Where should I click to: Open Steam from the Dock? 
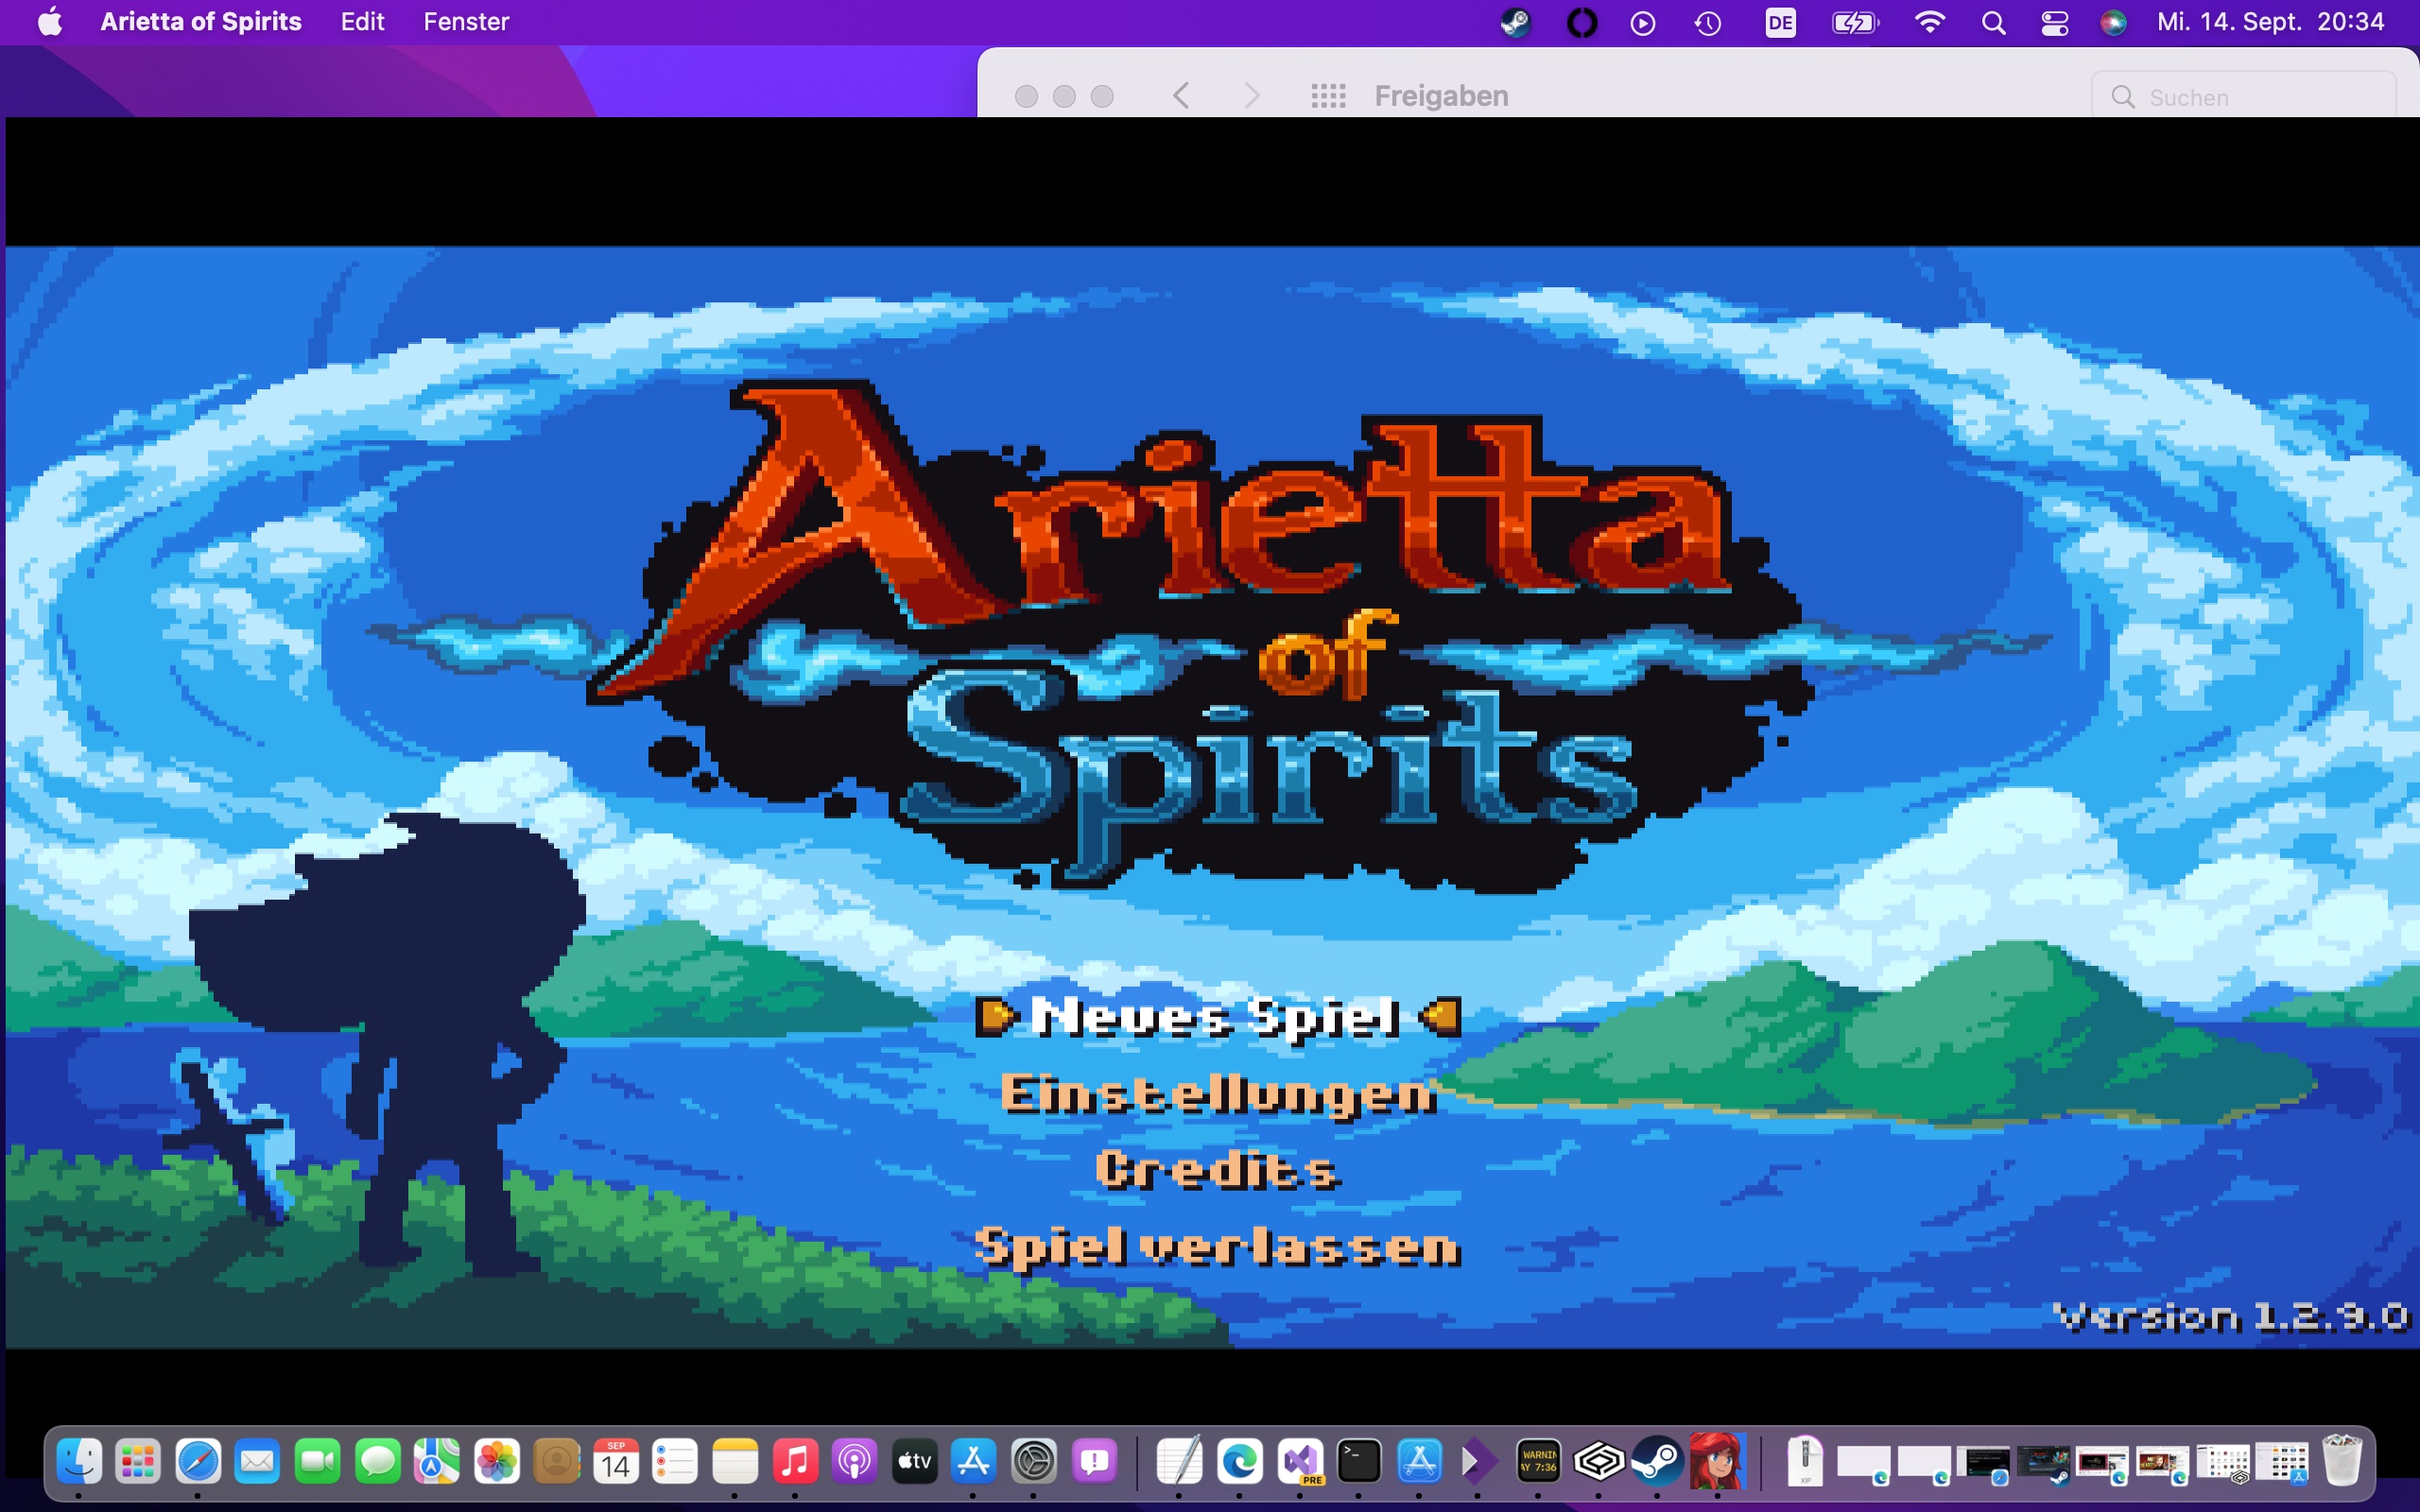pos(1657,1462)
